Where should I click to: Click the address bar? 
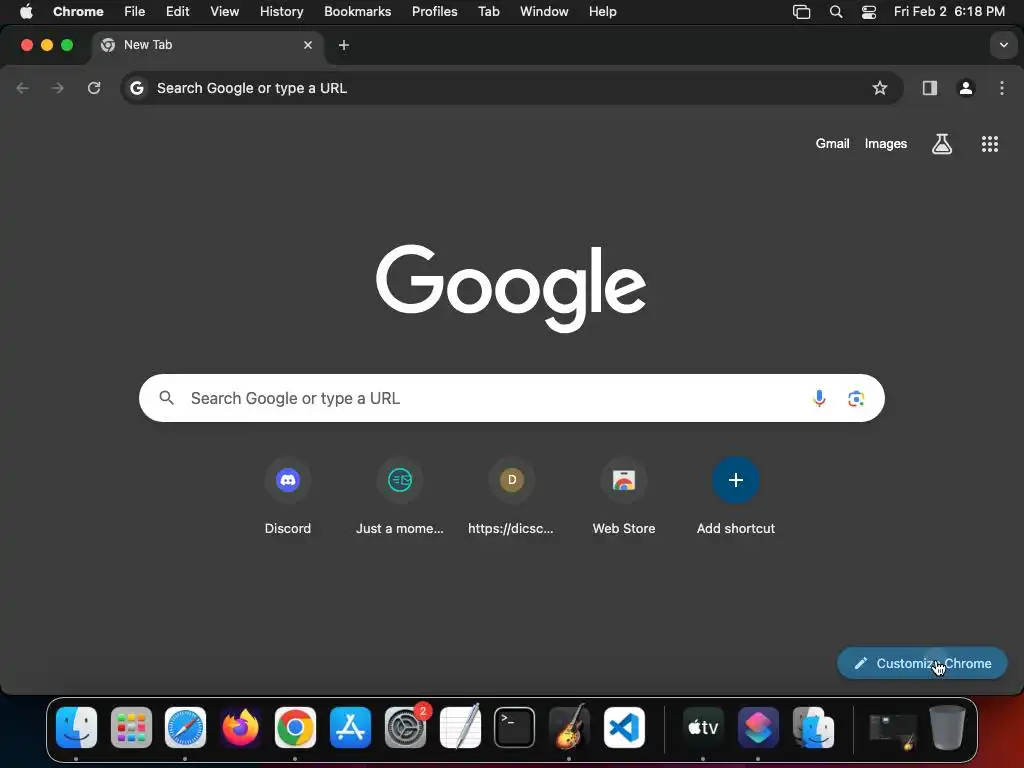[x=511, y=88]
